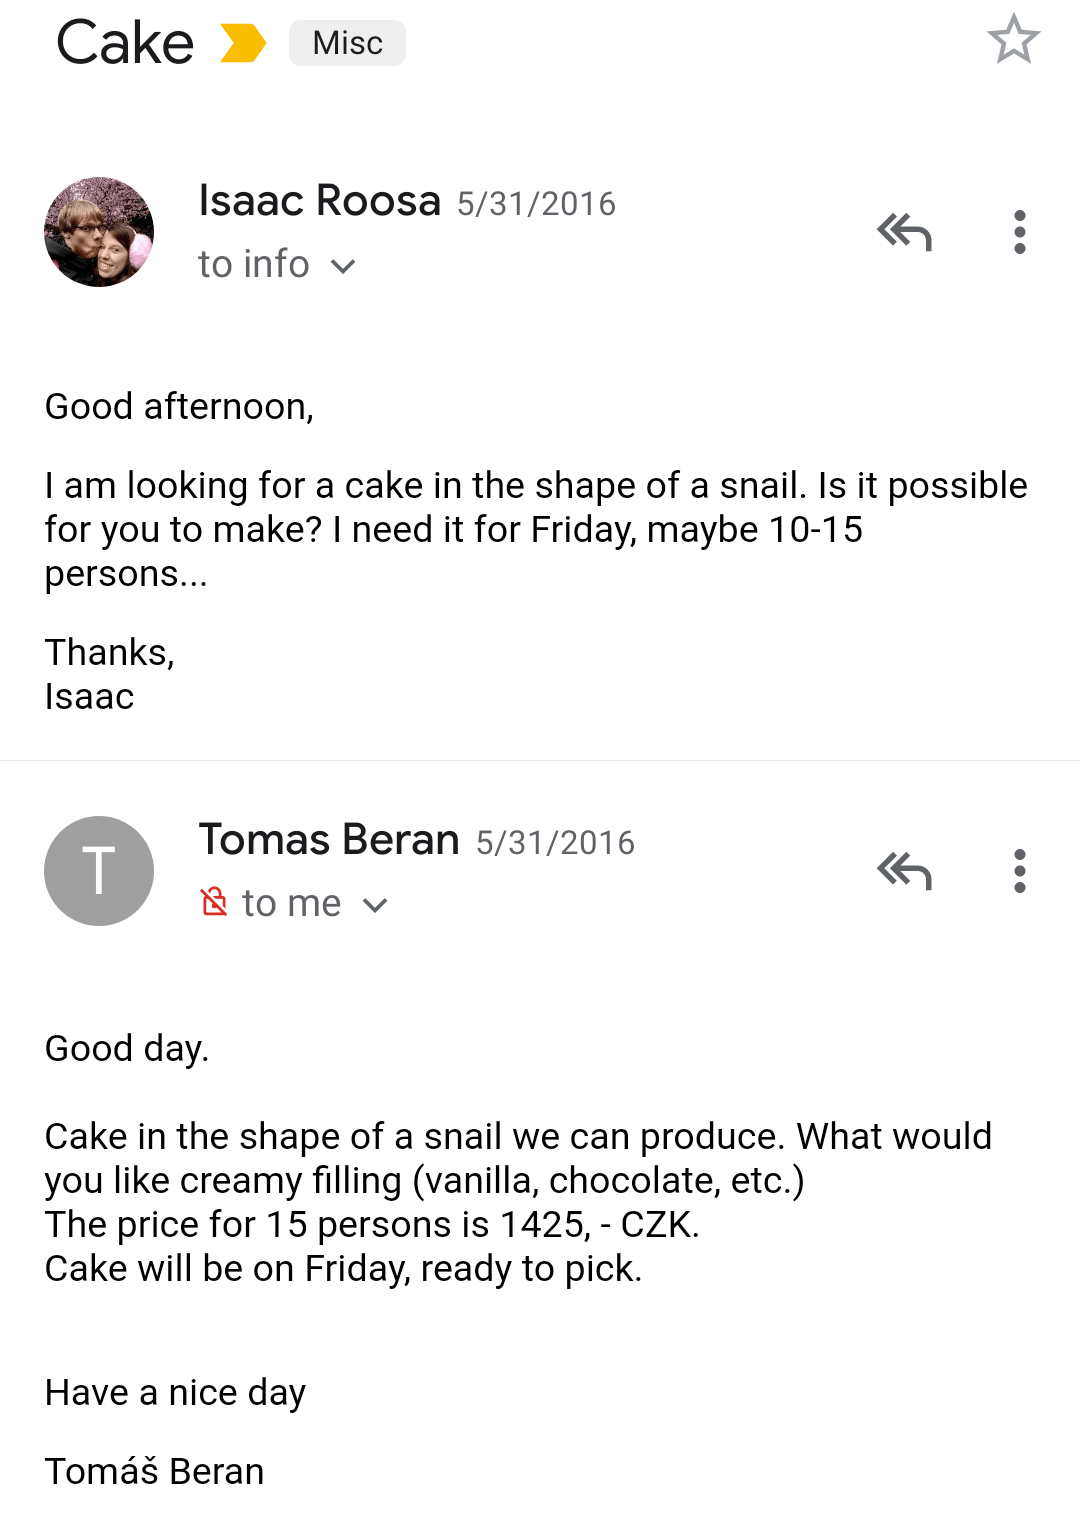1080x1513 pixels.
Task: Open more options for Tomas Beran's message
Action: point(1019,871)
